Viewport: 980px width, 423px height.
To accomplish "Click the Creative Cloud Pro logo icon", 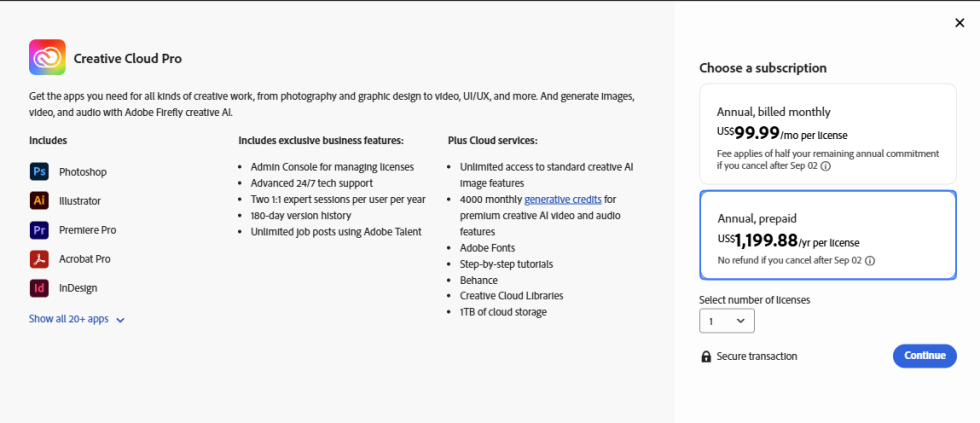I will (47, 58).
